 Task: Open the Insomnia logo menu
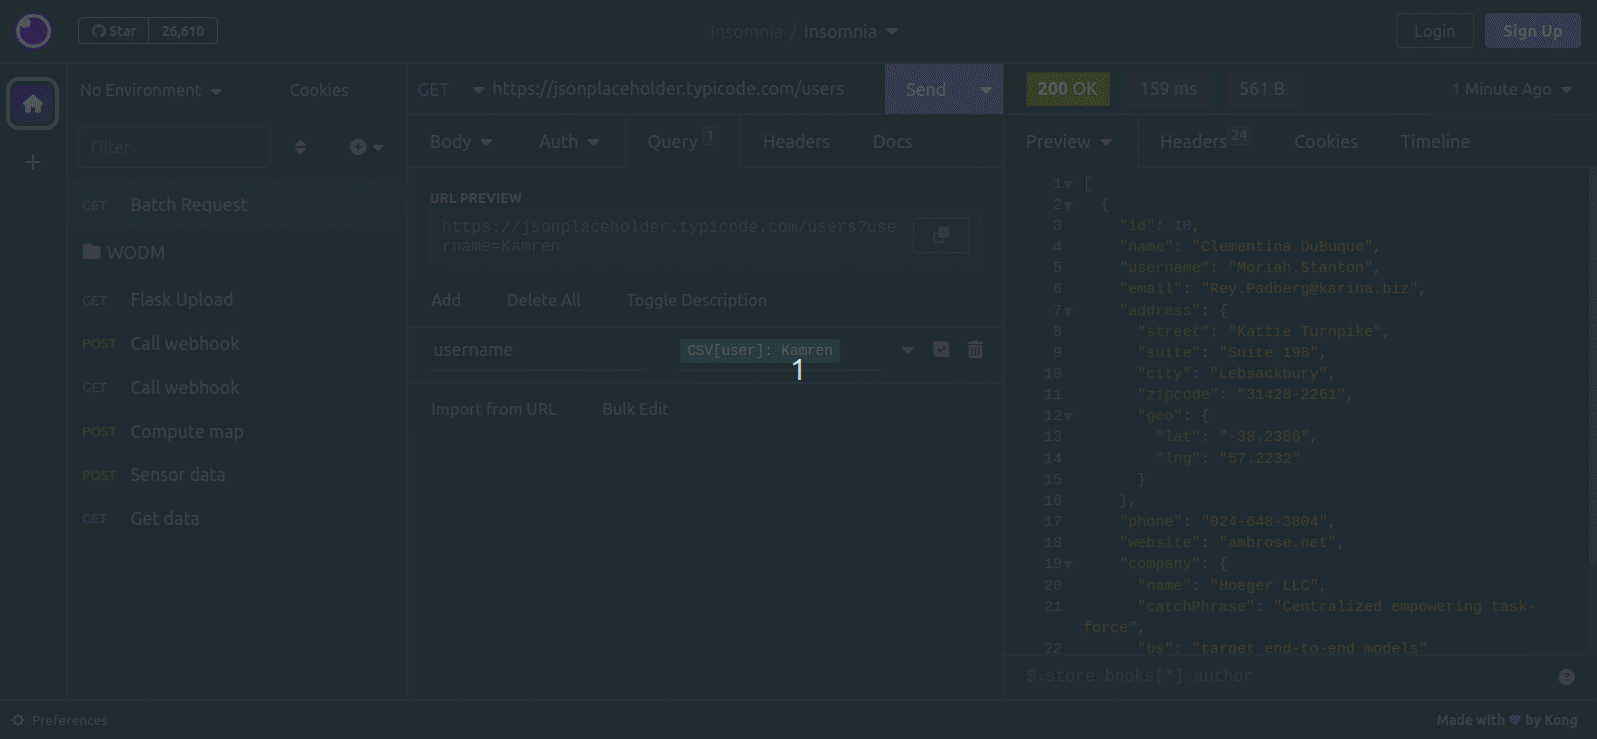tap(33, 31)
